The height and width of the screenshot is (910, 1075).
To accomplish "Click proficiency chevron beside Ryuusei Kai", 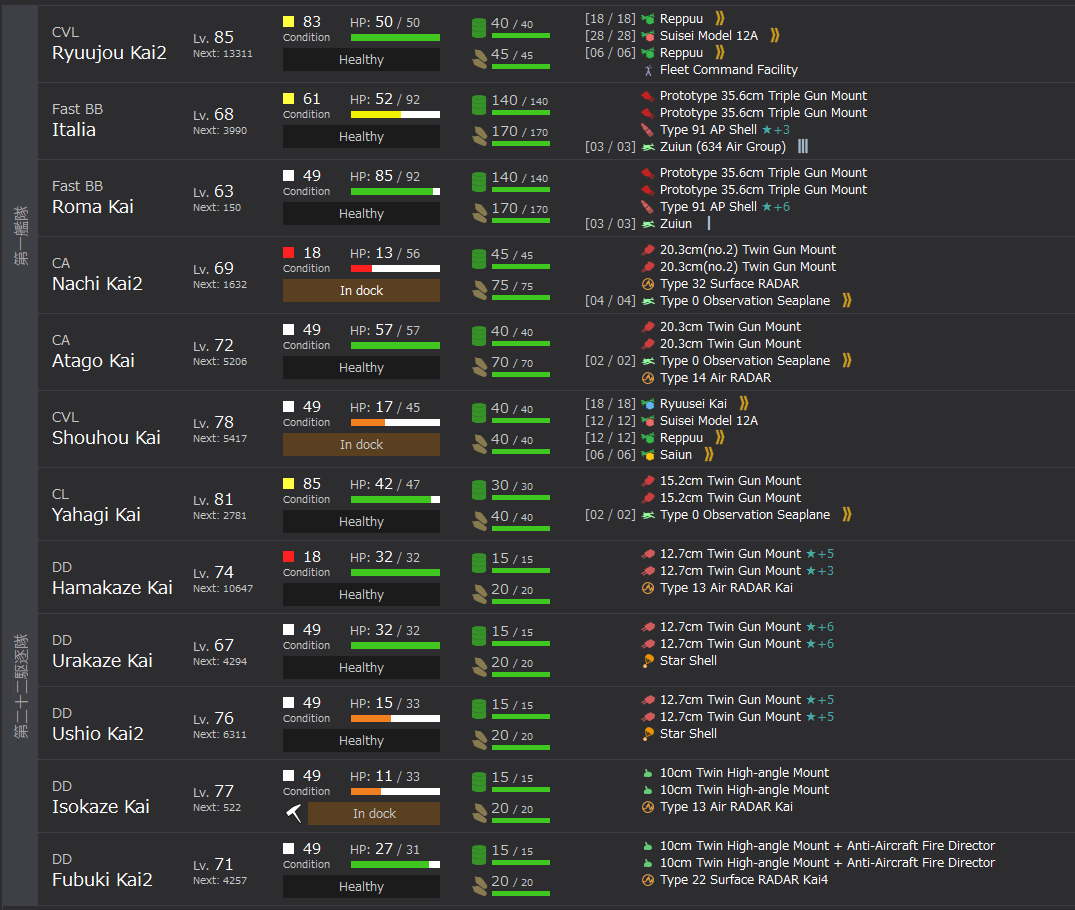I will click(x=744, y=404).
